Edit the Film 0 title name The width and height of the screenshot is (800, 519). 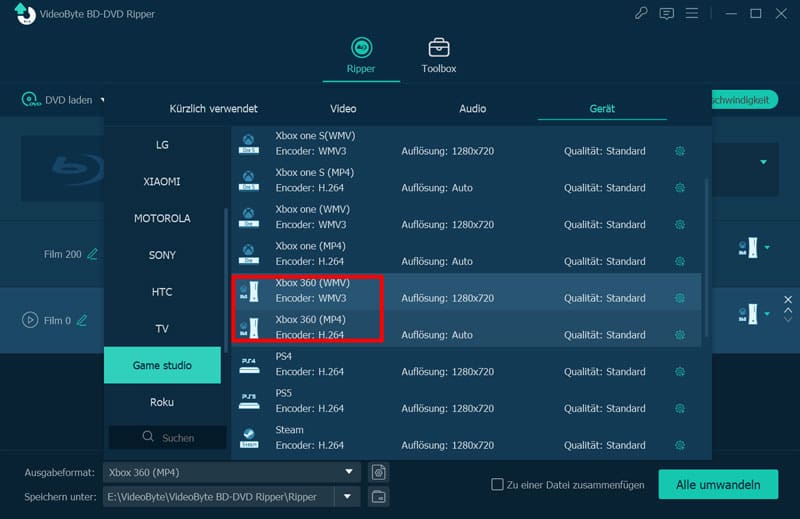(x=82, y=320)
